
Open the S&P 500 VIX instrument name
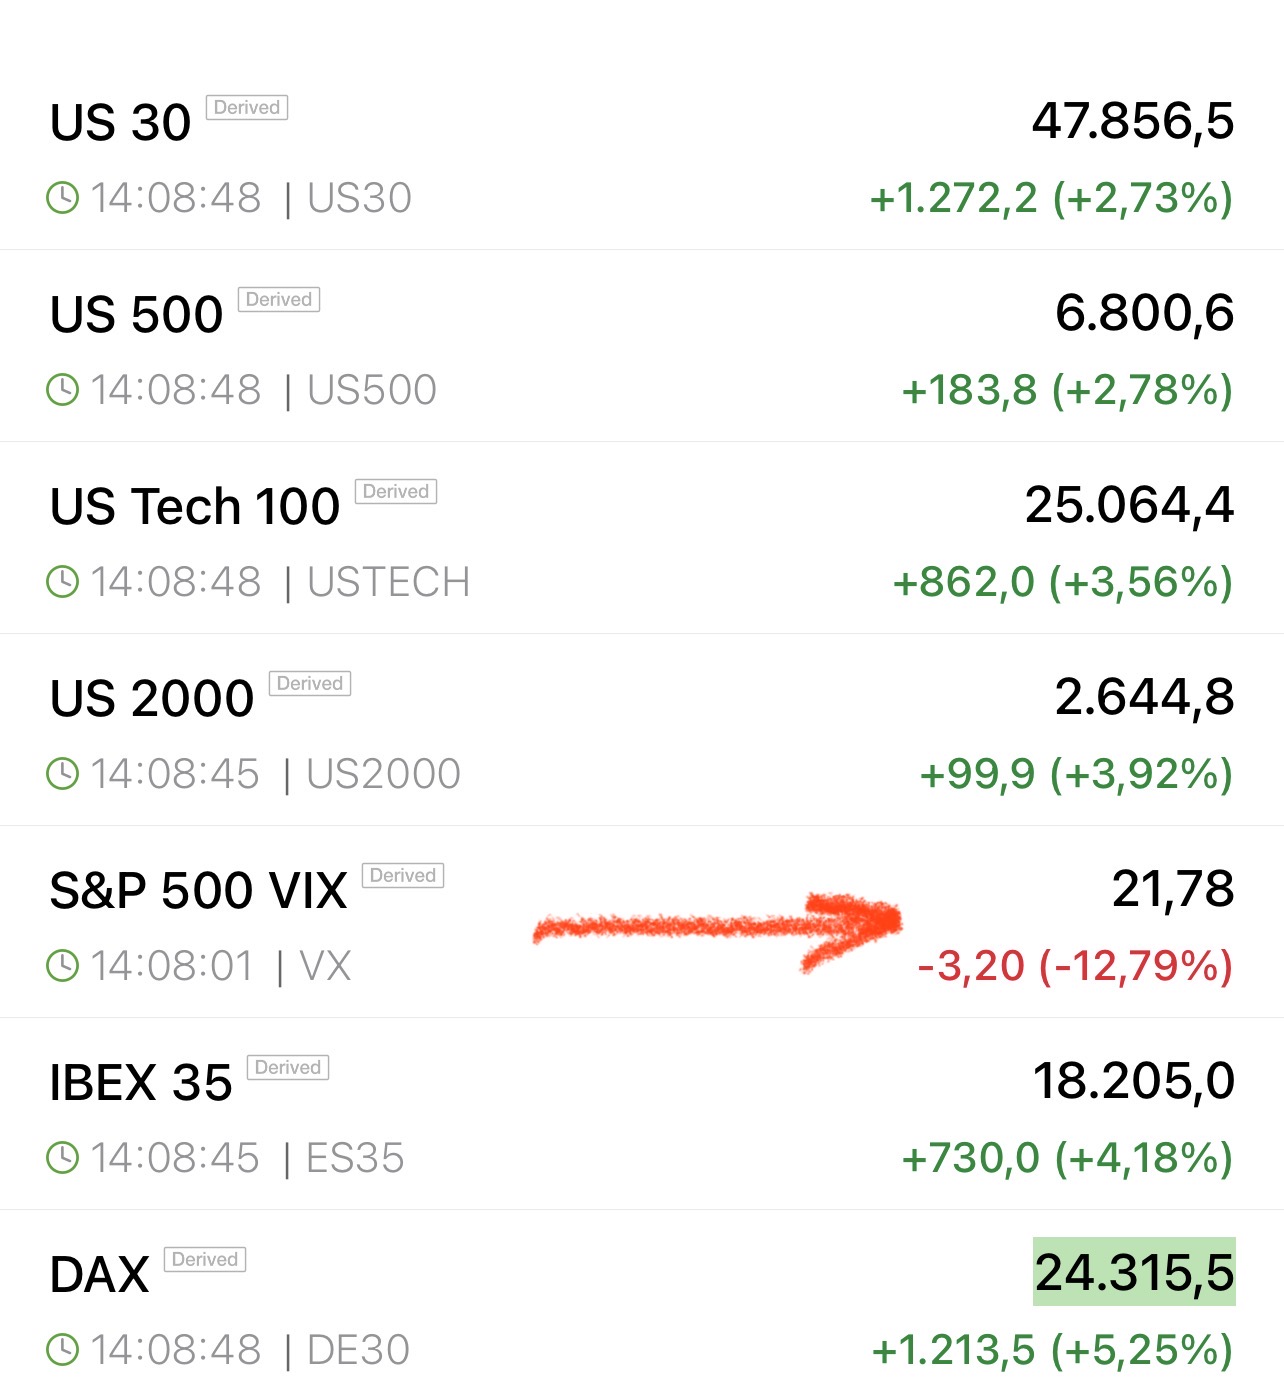198,890
